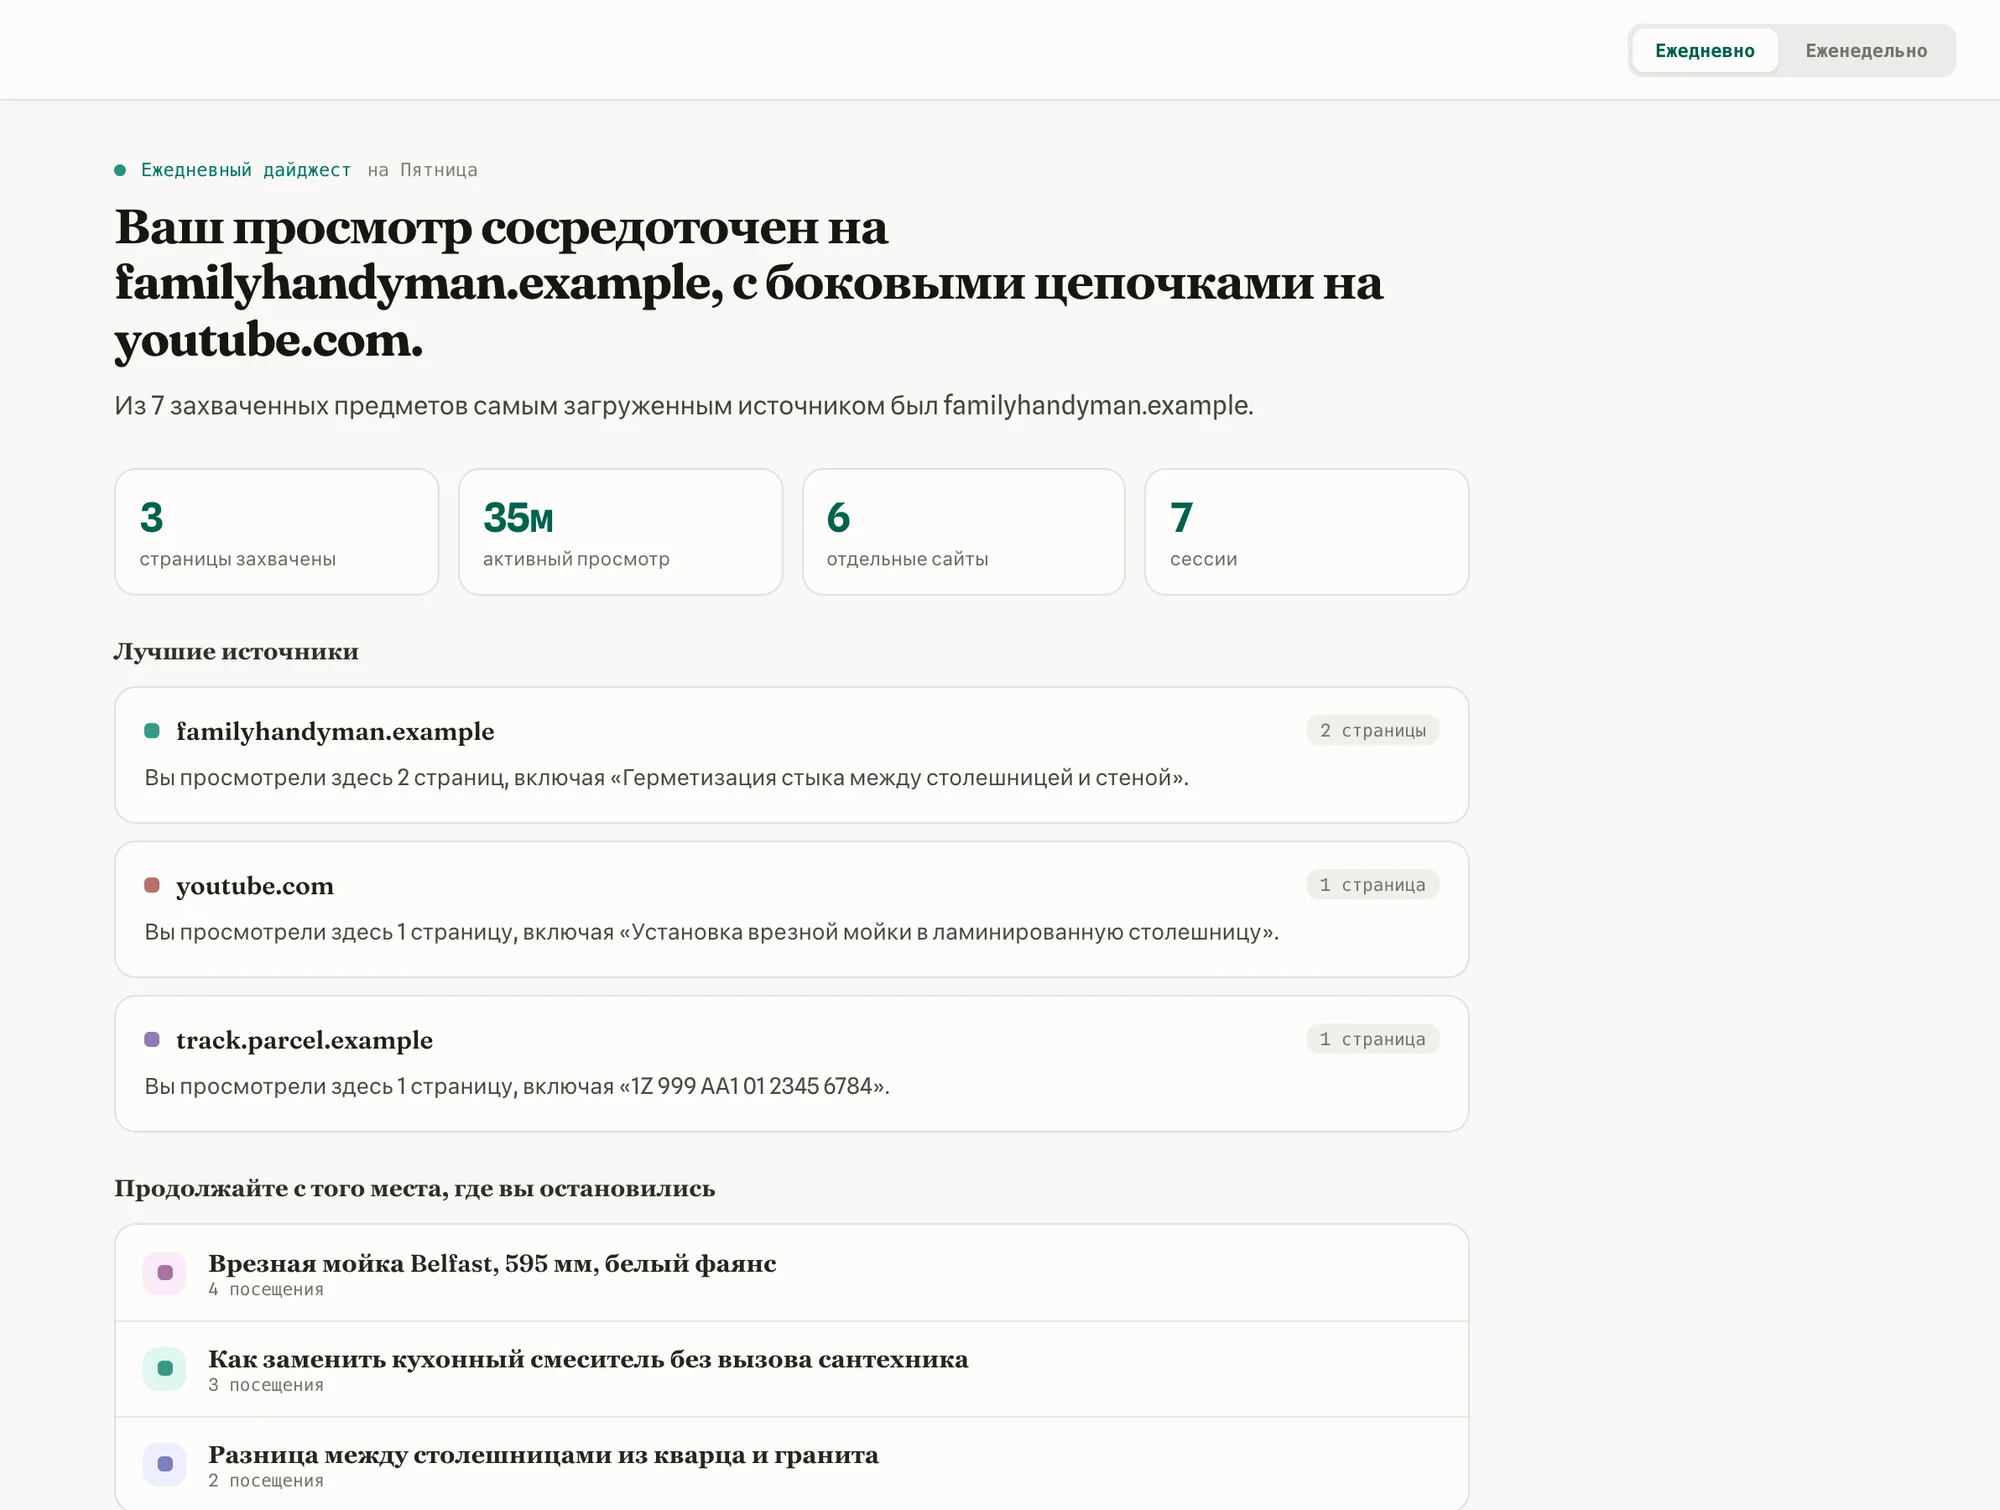Click the Герметизация стыка description text
Image resolution: width=2000 pixels, height=1510 pixels.
[x=666, y=778]
